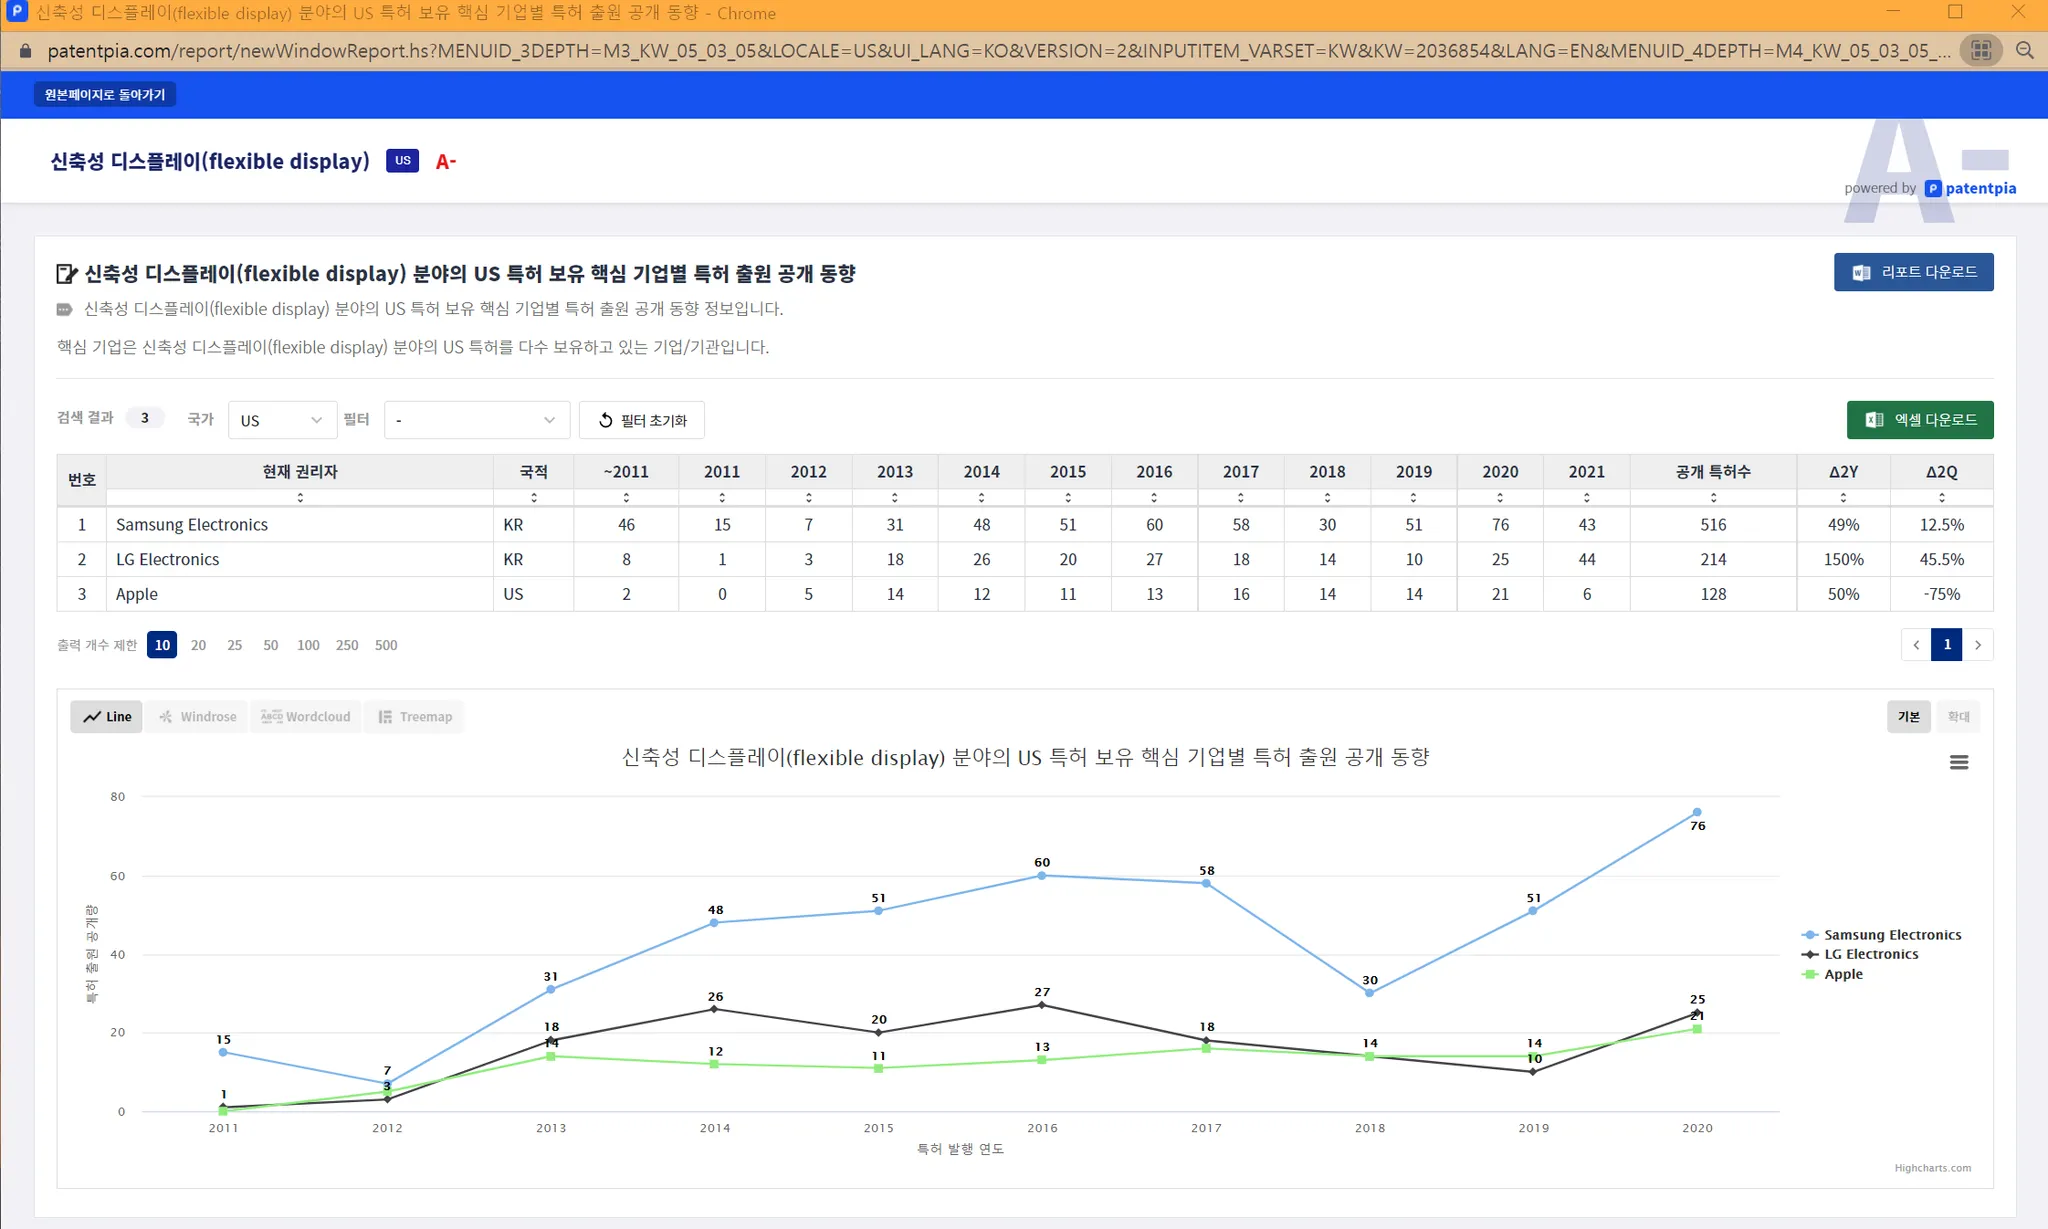This screenshot has height=1229, width=2048.
Task: Switch to the Windrose chart tab
Action: coord(198,717)
